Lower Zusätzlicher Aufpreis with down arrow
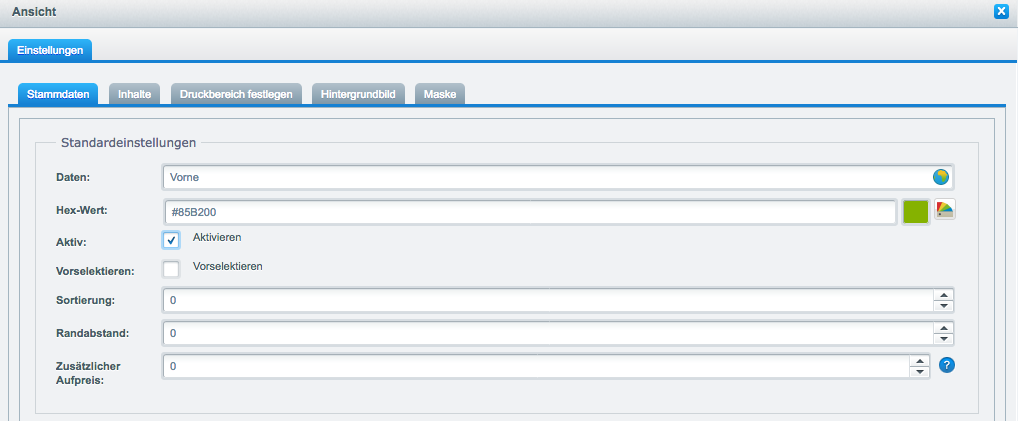Viewport: 1018px width, 421px height. point(919,372)
